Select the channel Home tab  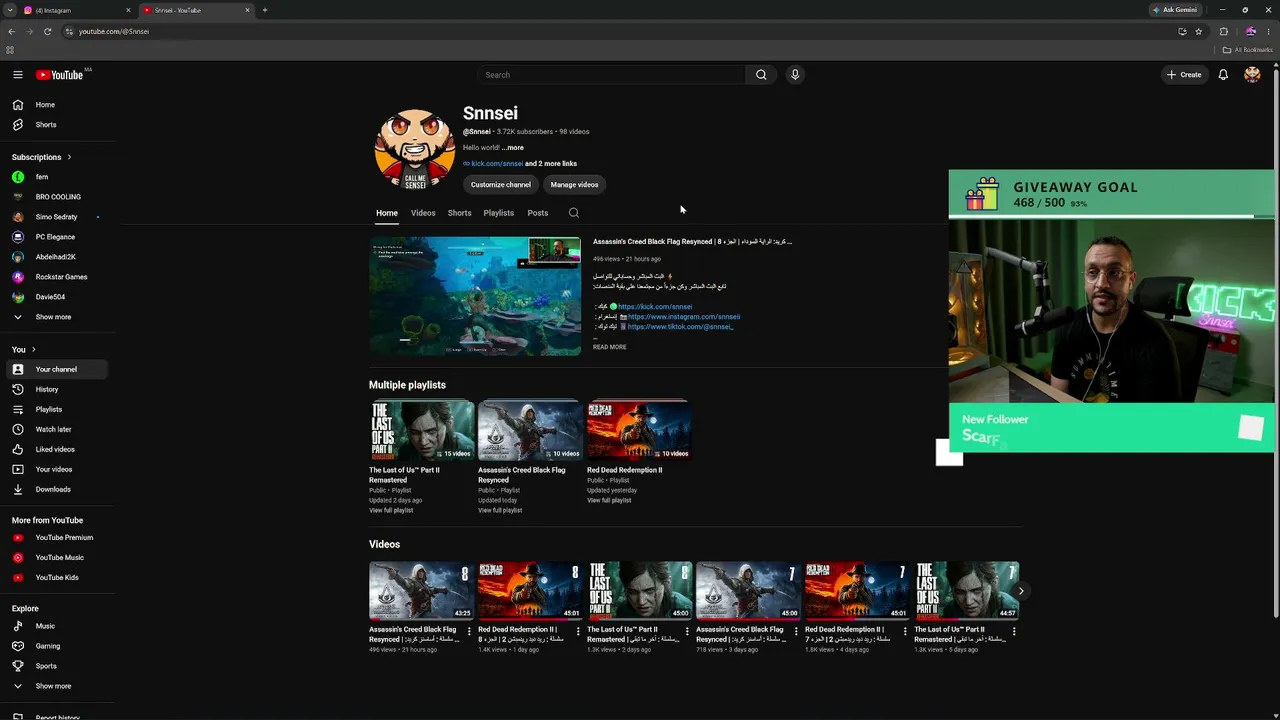[x=387, y=213]
